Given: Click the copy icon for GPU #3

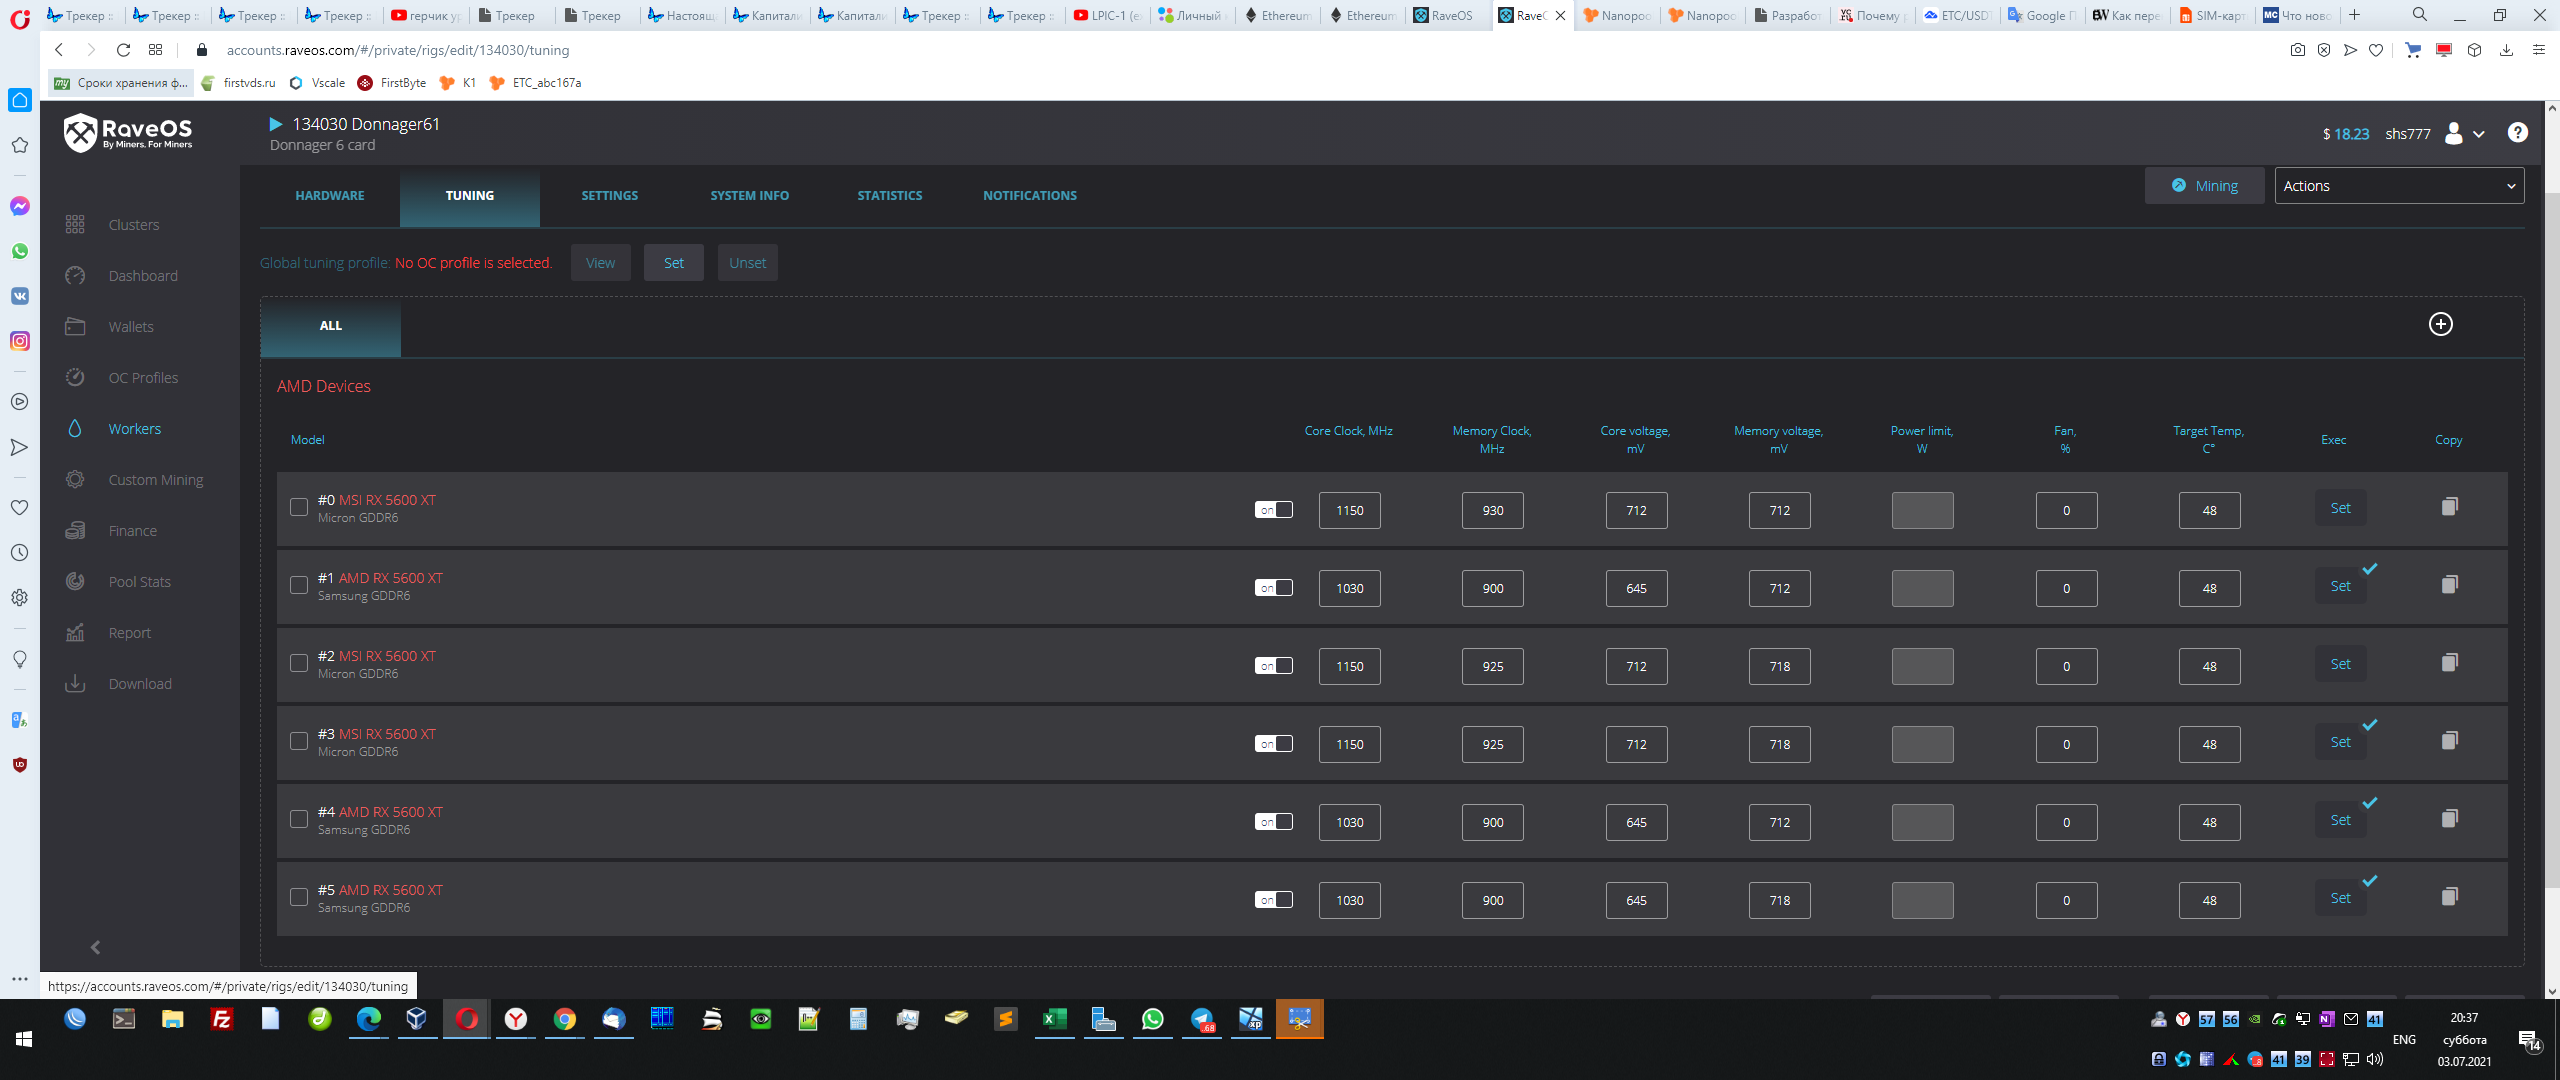Looking at the screenshot, I should (2449, 741).
